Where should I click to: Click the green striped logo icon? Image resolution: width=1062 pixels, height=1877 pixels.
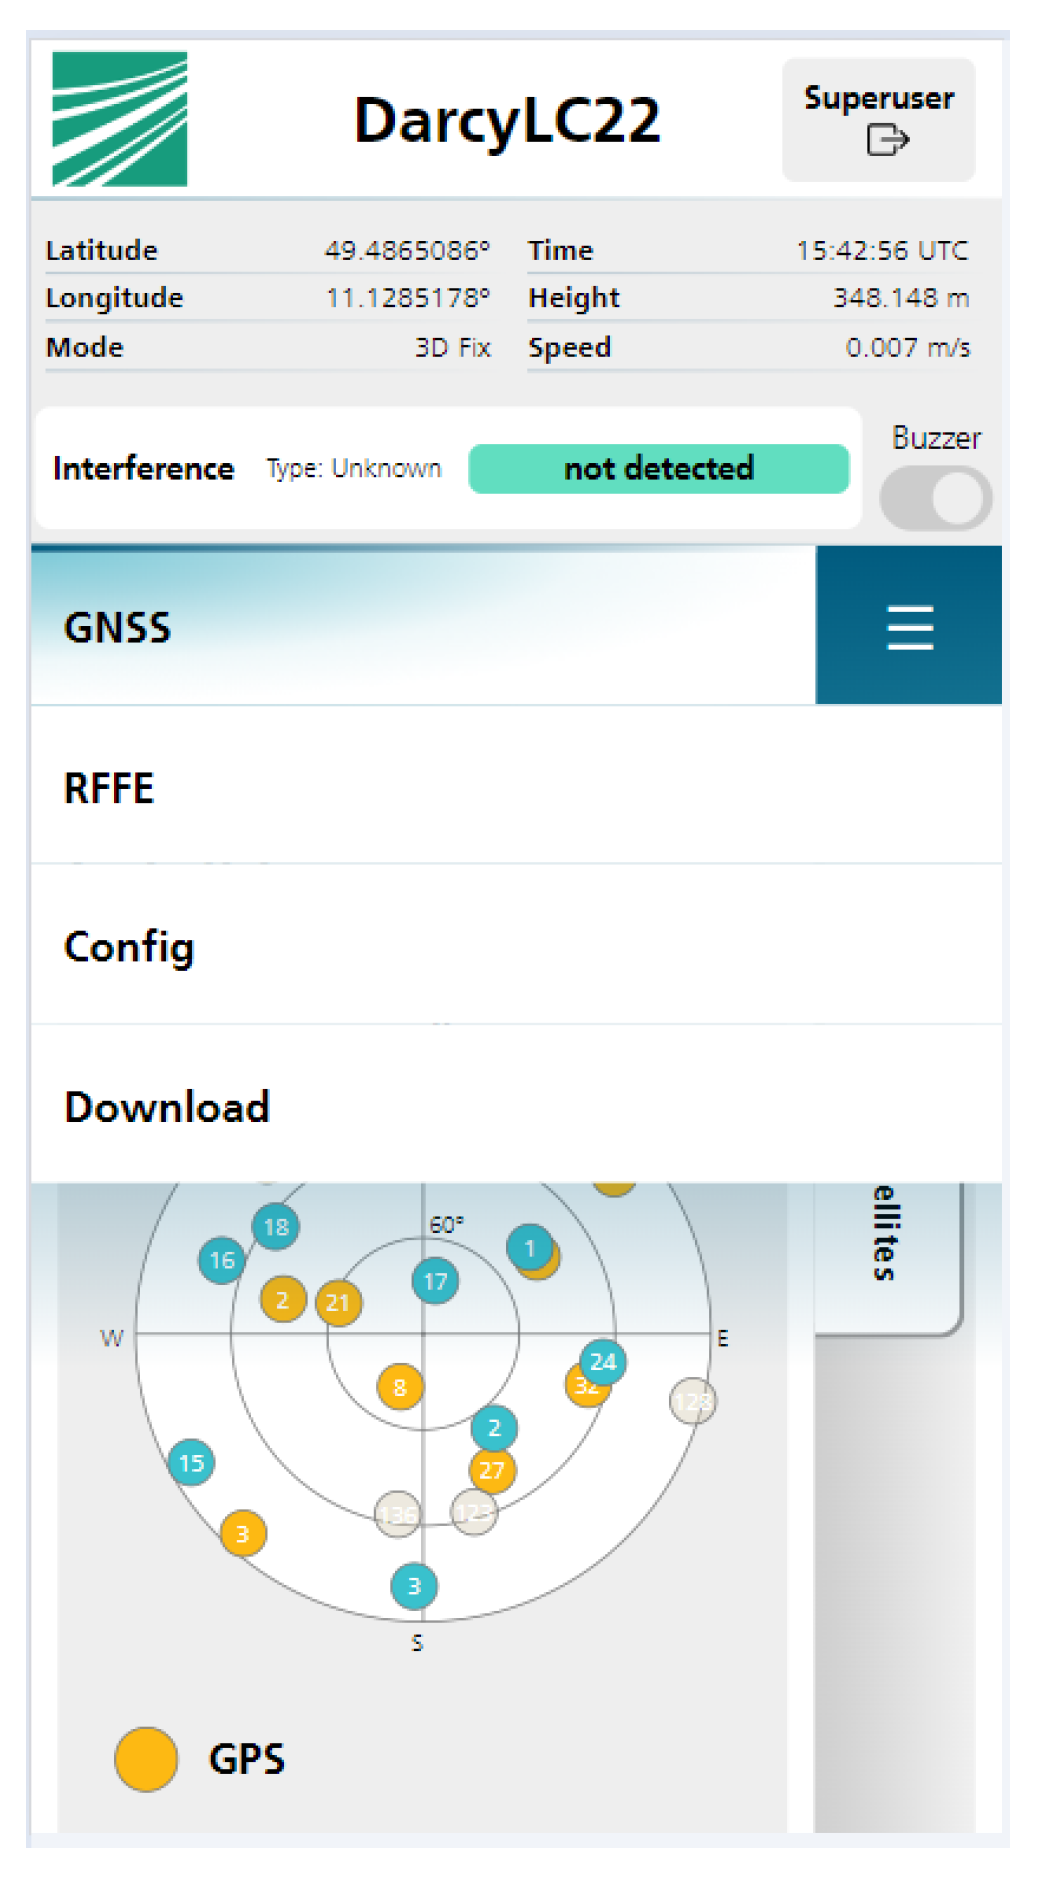tap(120, 119)
